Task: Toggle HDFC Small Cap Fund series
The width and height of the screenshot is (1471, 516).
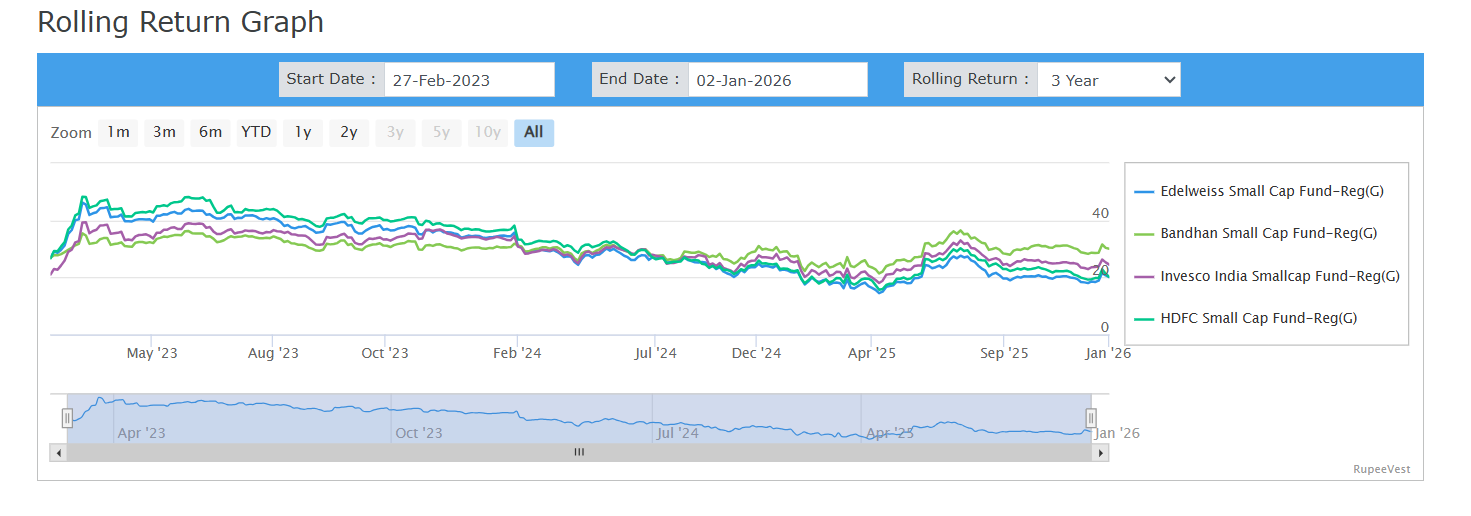Action: (x=1258, y=319)
